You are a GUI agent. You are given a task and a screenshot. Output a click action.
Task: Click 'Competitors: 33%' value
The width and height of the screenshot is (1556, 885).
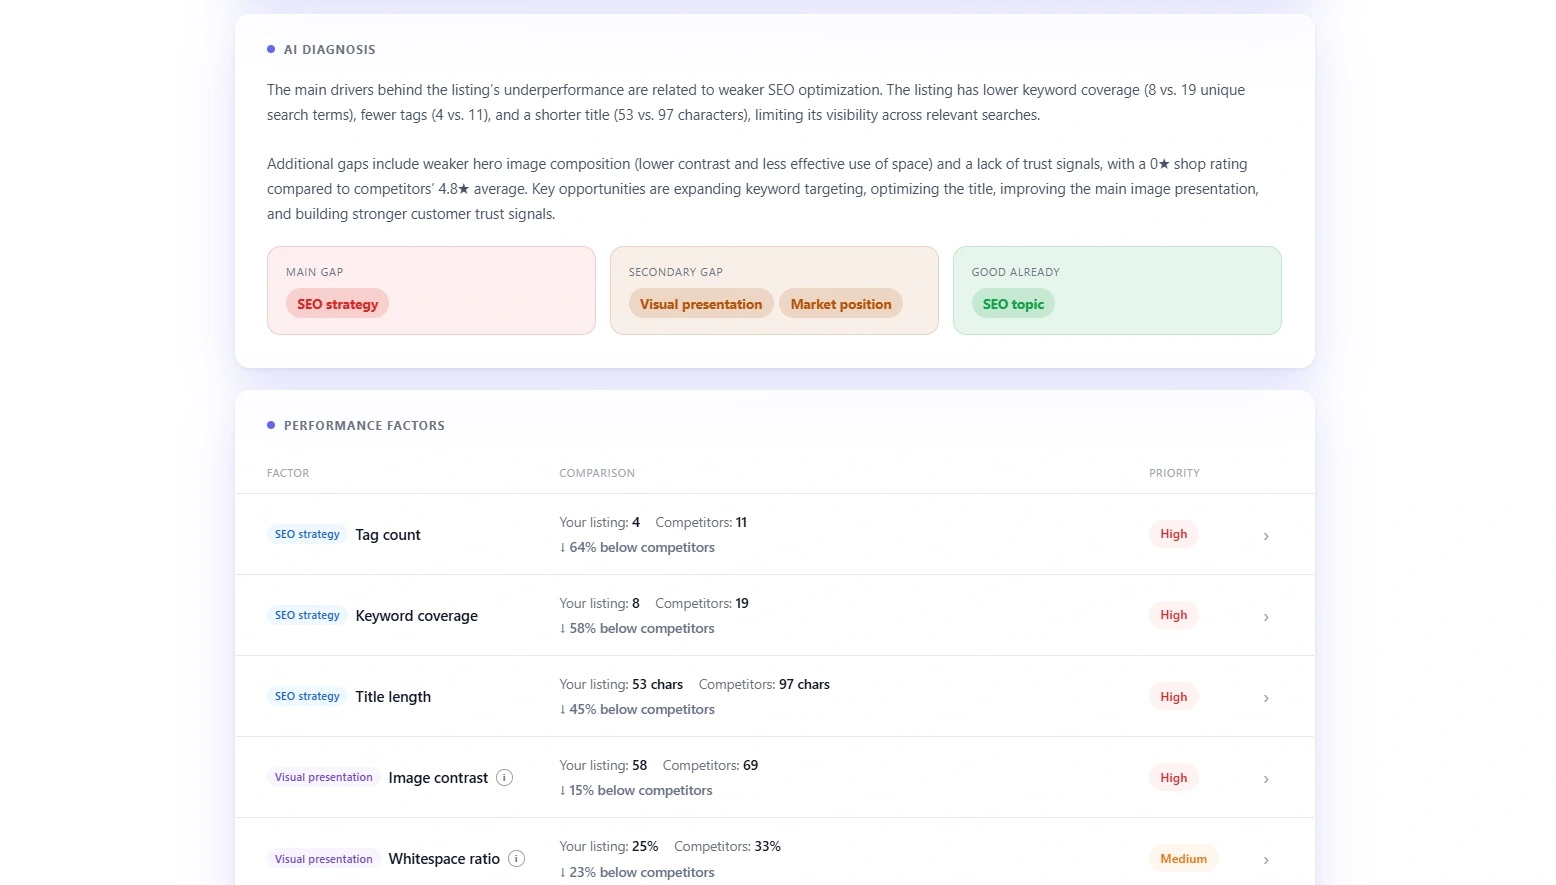coord(727,846)
